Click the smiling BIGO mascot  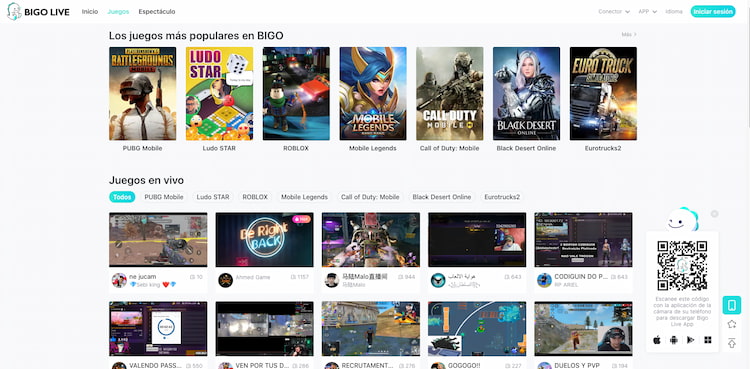[682, 220]
